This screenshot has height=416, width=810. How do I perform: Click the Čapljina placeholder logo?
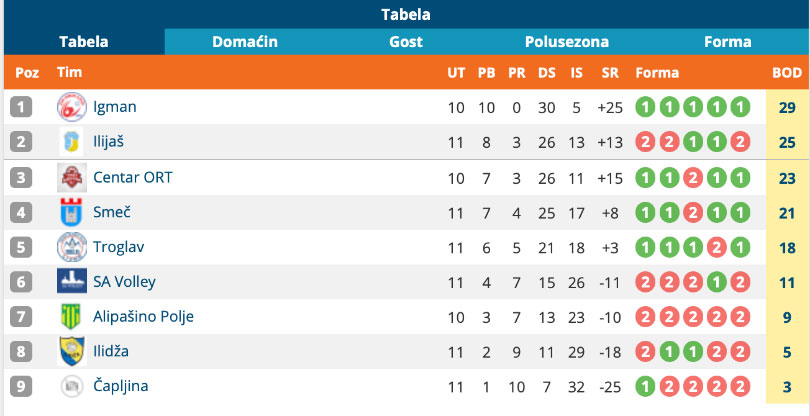point(72,386)
